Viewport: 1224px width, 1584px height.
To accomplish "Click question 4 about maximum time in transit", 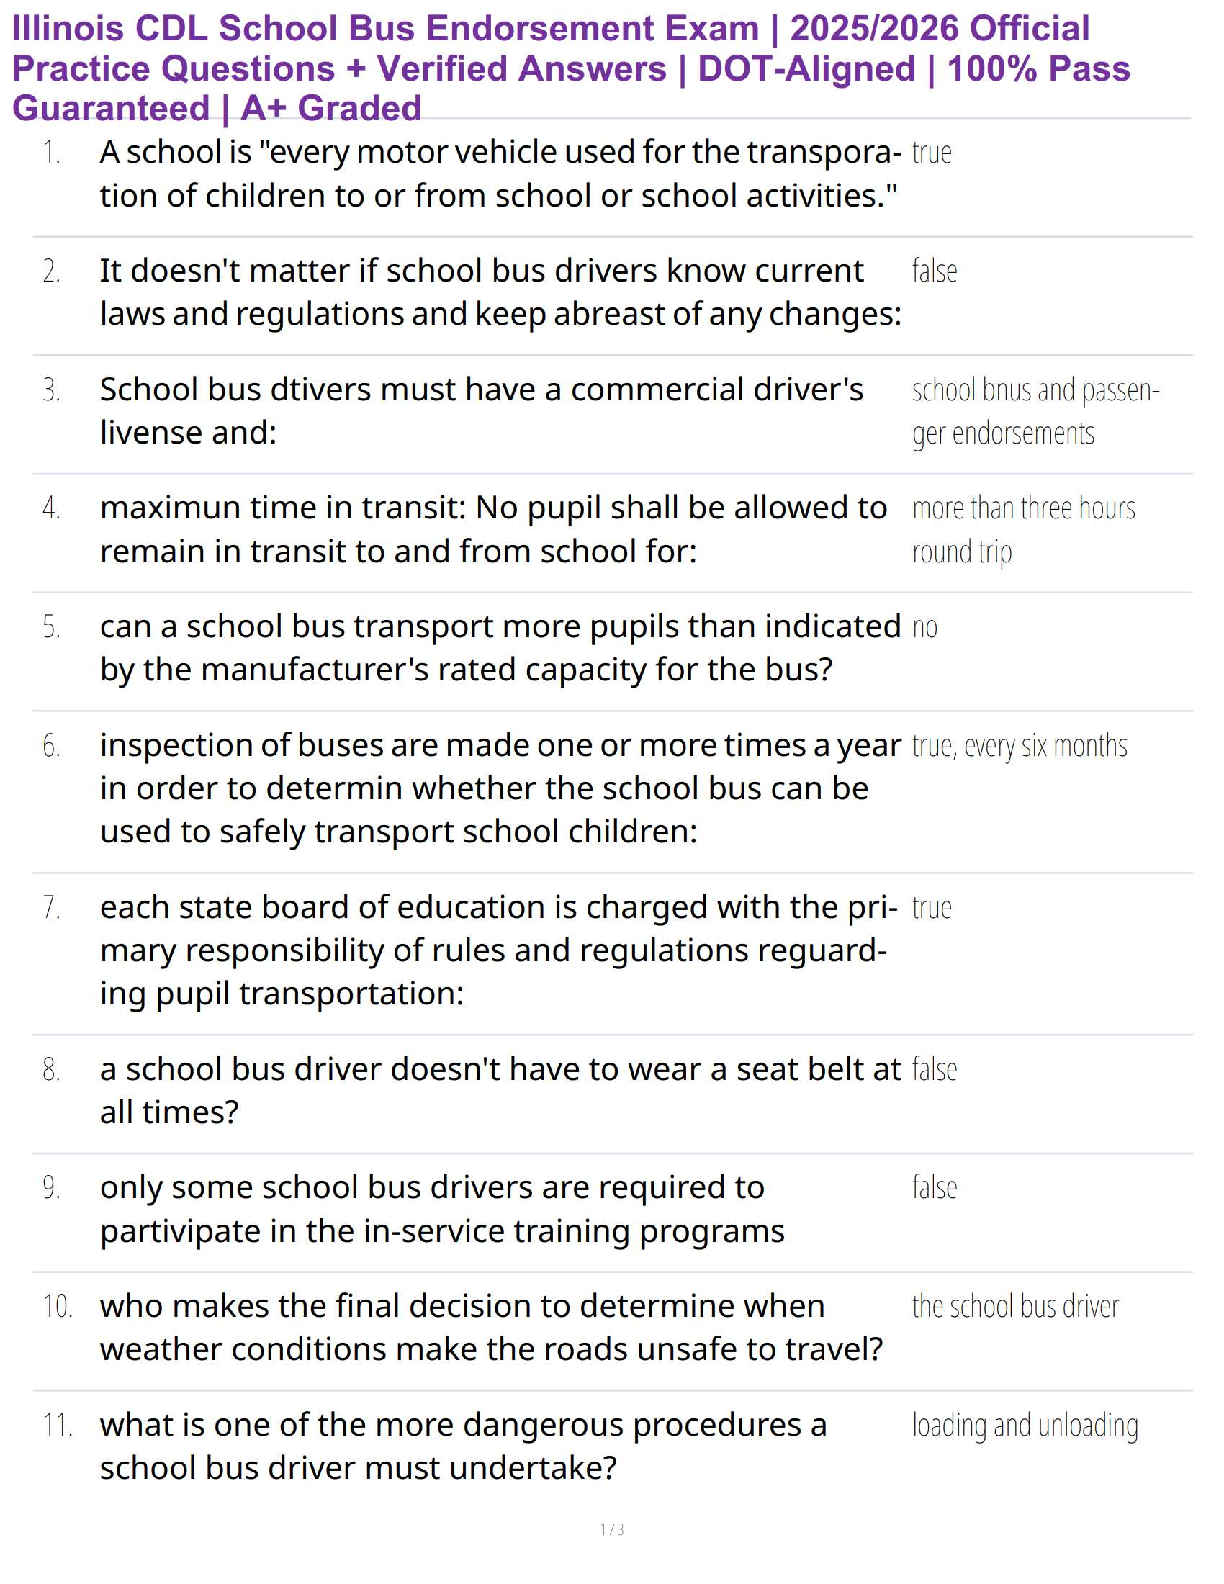I will click(x=493, y=529).
